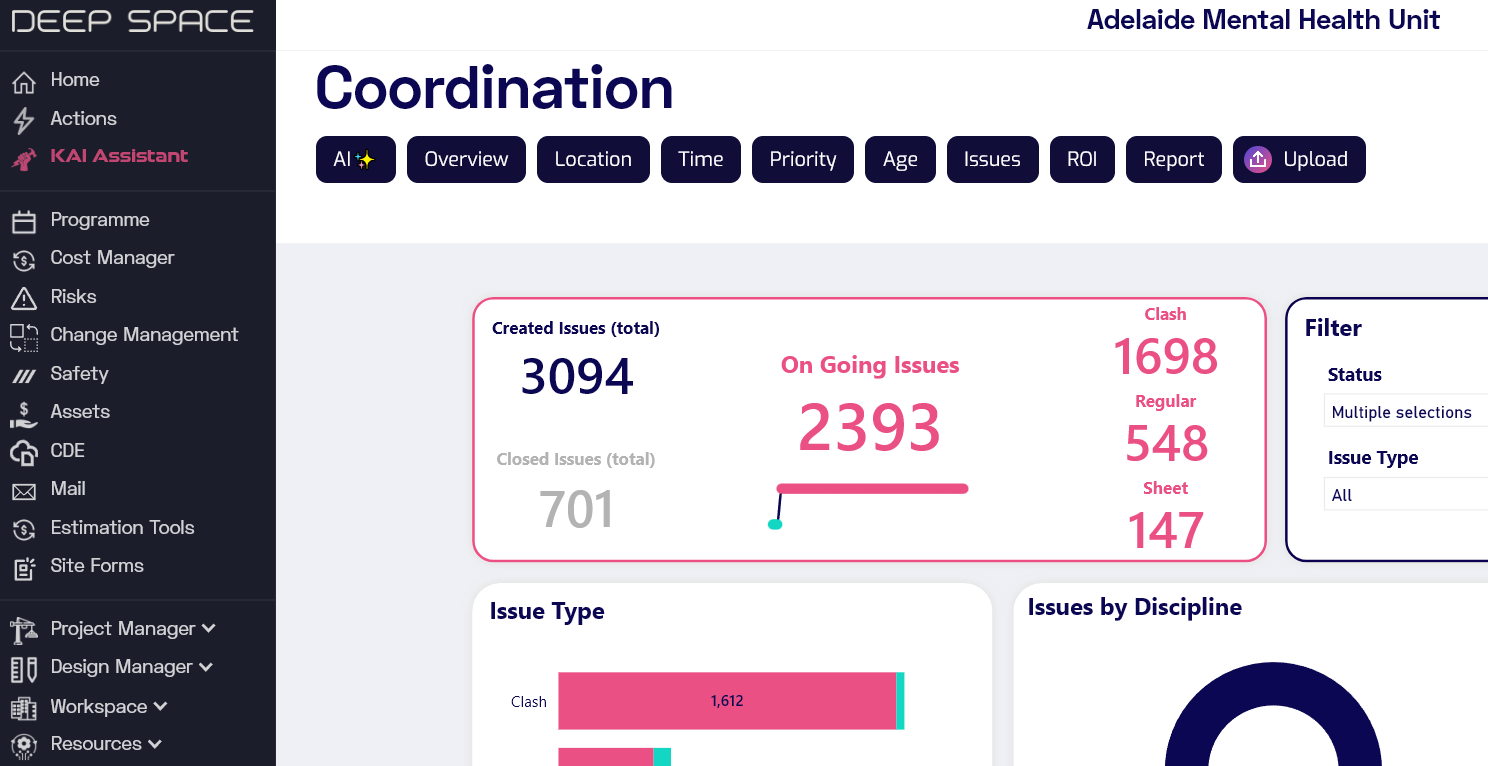Open the Estimation Tools link

coord(122,527)
